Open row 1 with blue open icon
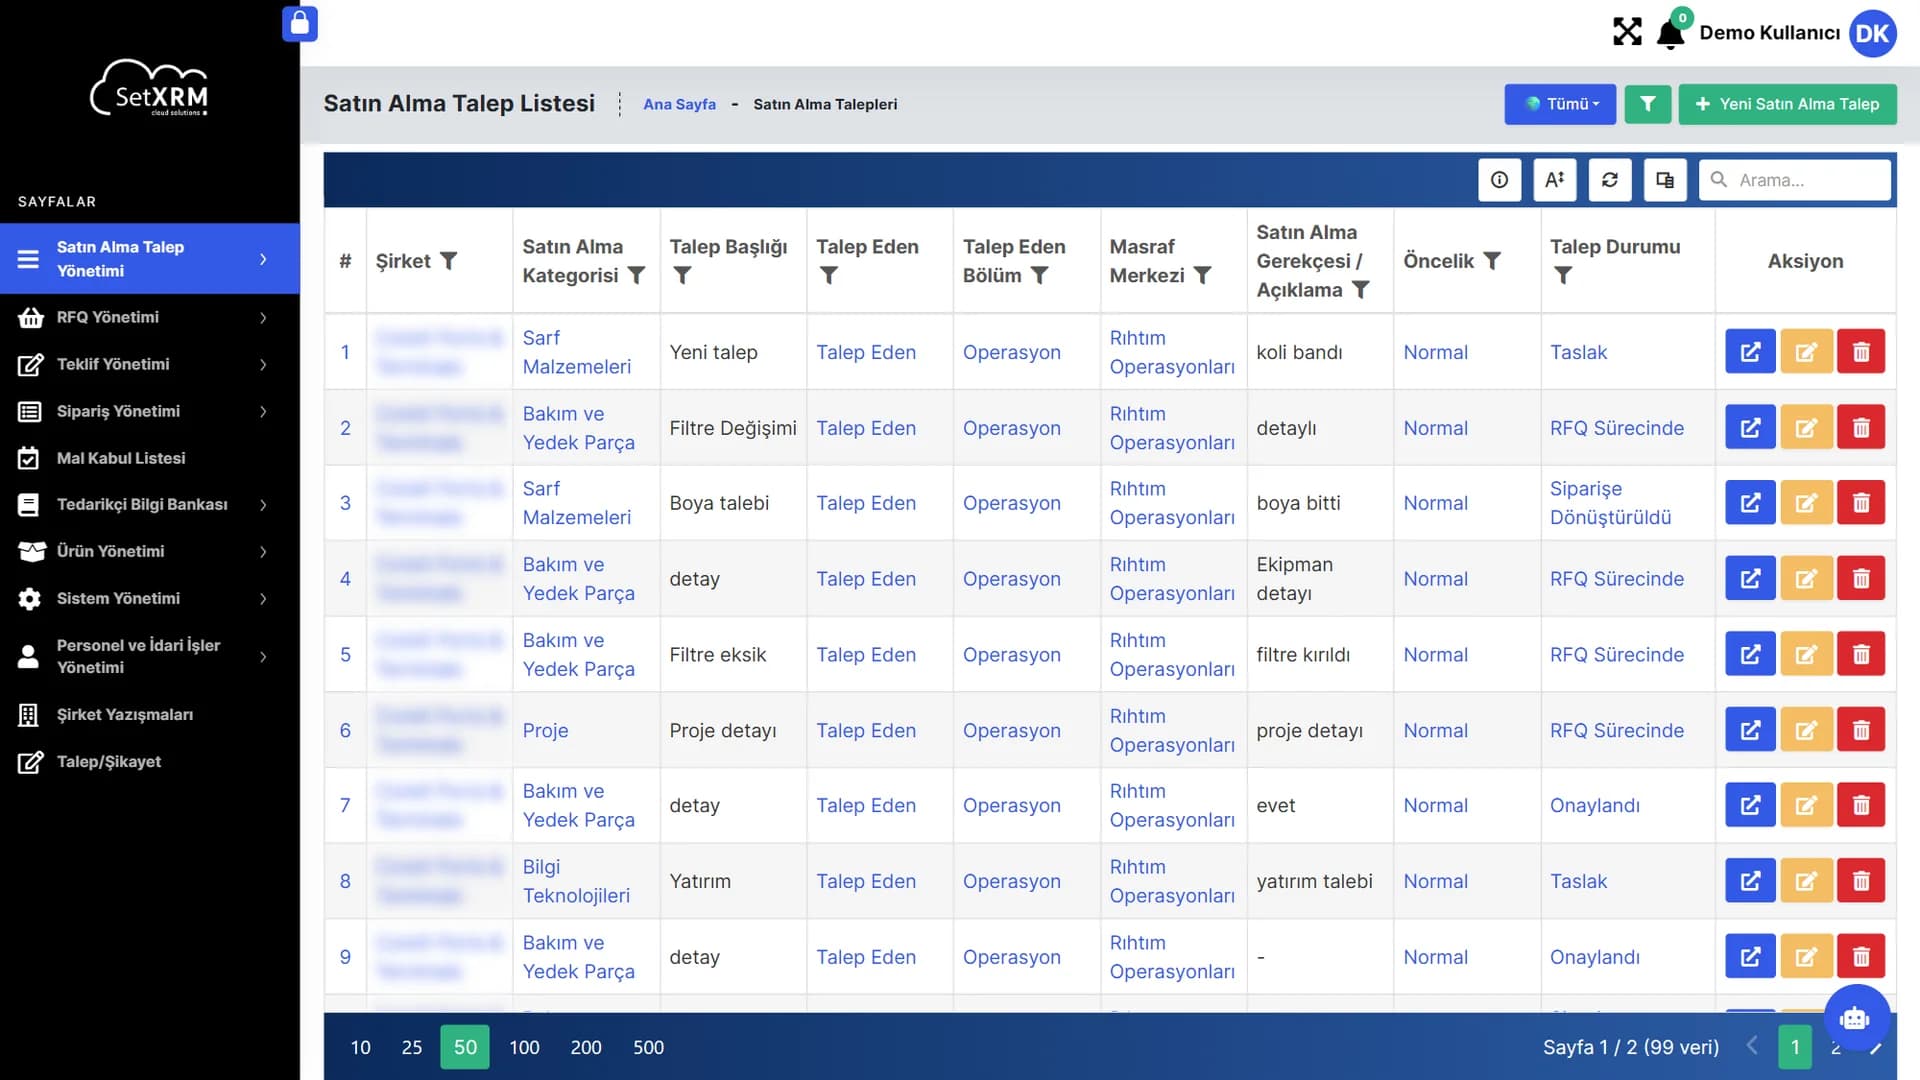Screen dimensions: 1920x1080 [x=1750, y=352]
